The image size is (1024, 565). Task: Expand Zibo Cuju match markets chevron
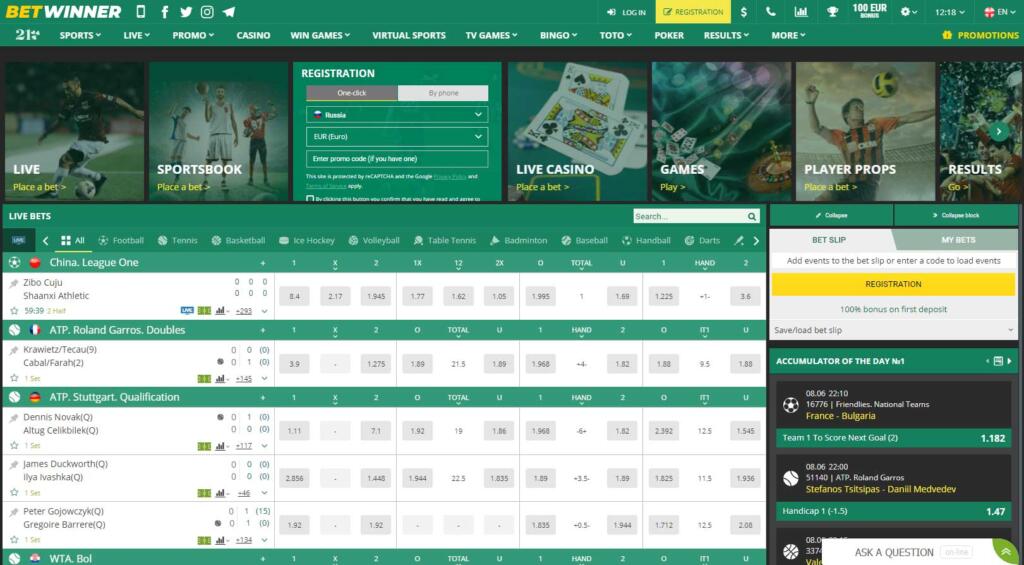[264, 311]
